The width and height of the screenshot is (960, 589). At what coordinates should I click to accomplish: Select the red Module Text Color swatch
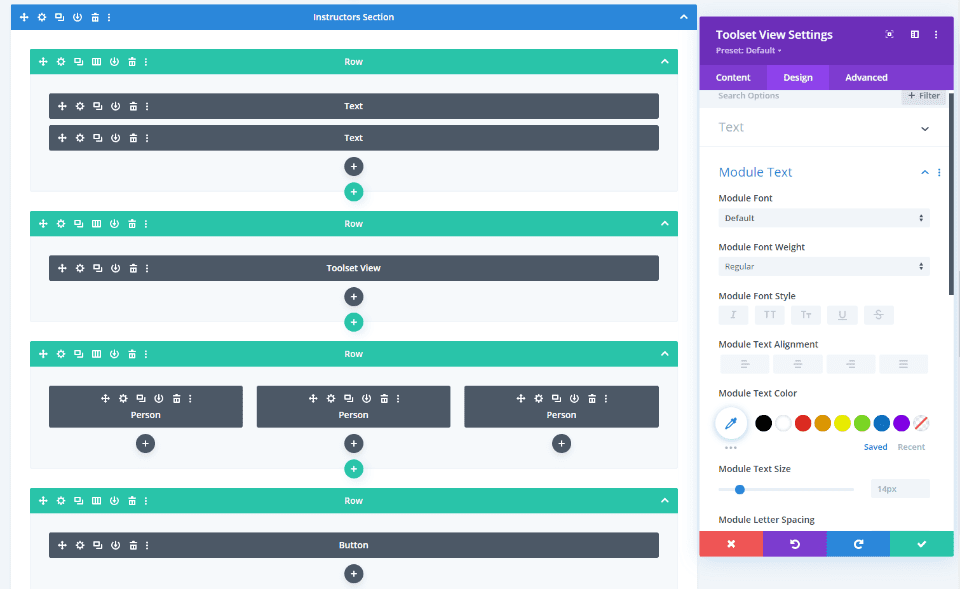(x=801, y=422)
